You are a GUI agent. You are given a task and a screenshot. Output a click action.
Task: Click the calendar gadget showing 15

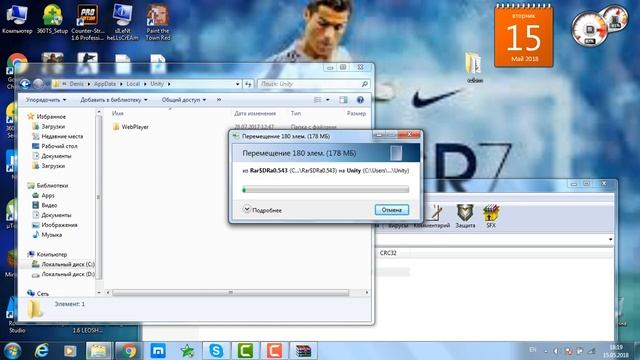coord(524,36)
